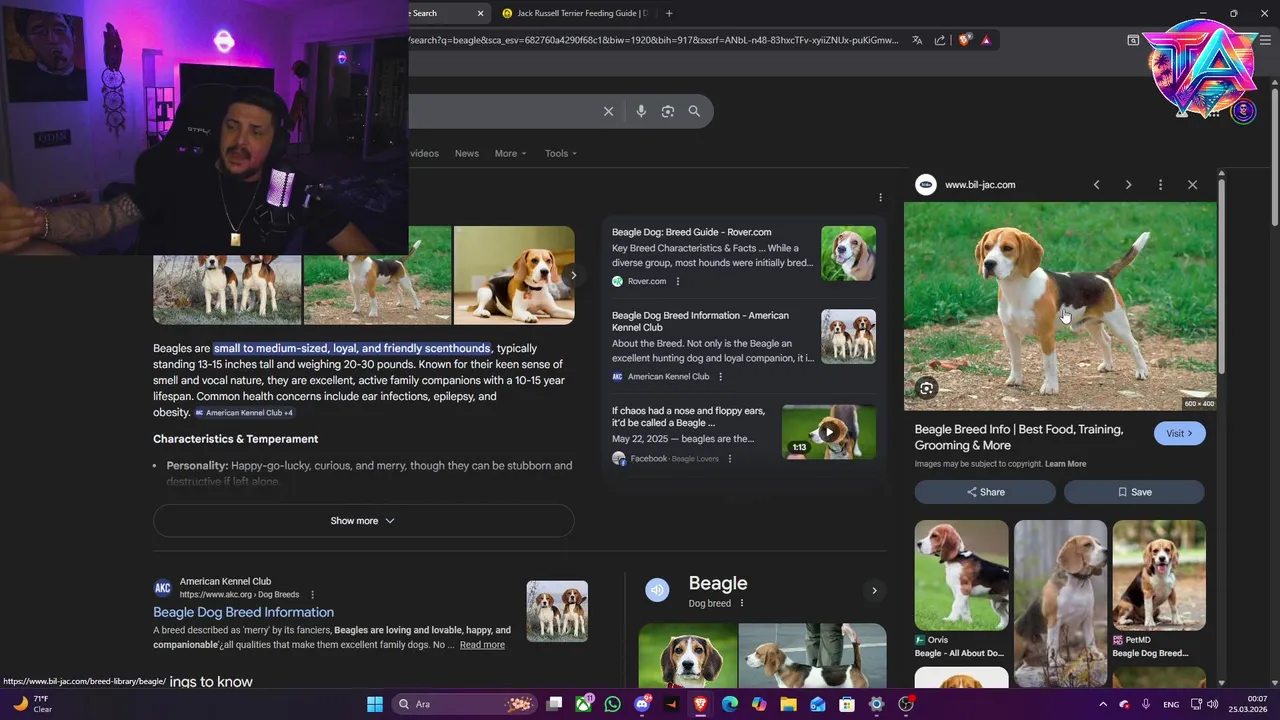Image resolution: width=1280 pixels, height=720 pixels.
Task: Open Windows Start menu
Action: 375,704
